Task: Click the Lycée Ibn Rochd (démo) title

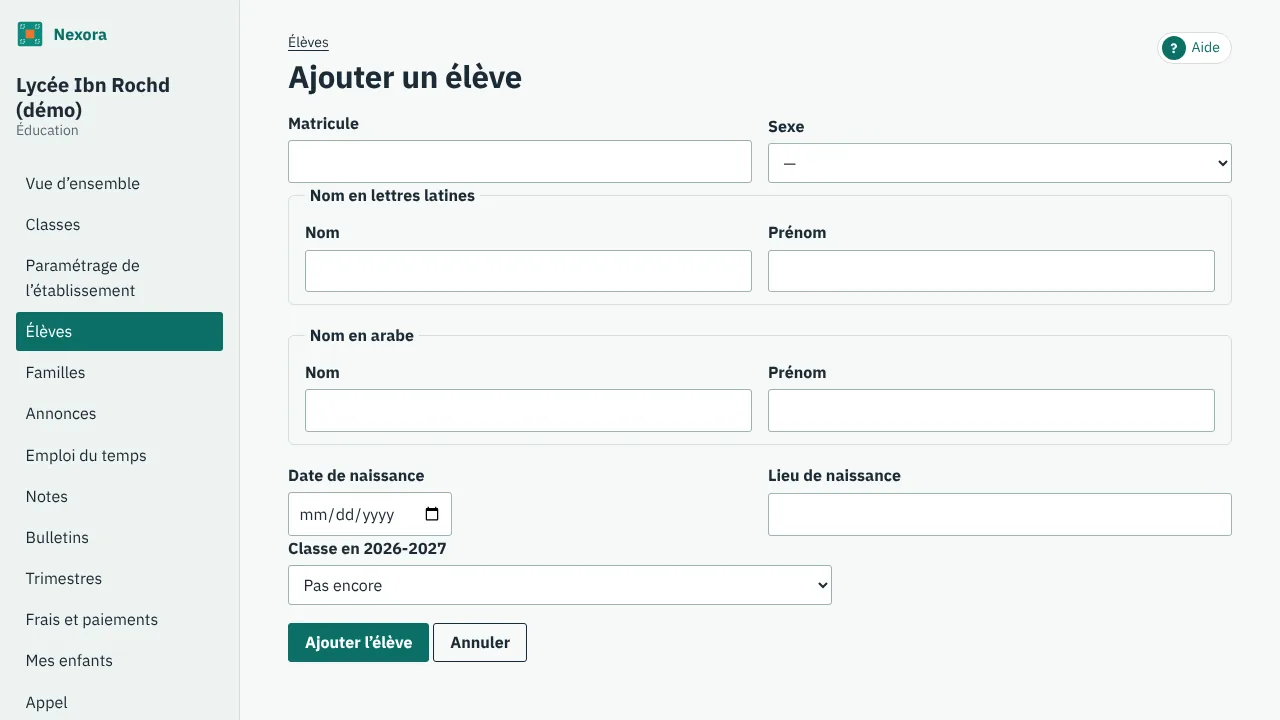Action: pos(93,97)
